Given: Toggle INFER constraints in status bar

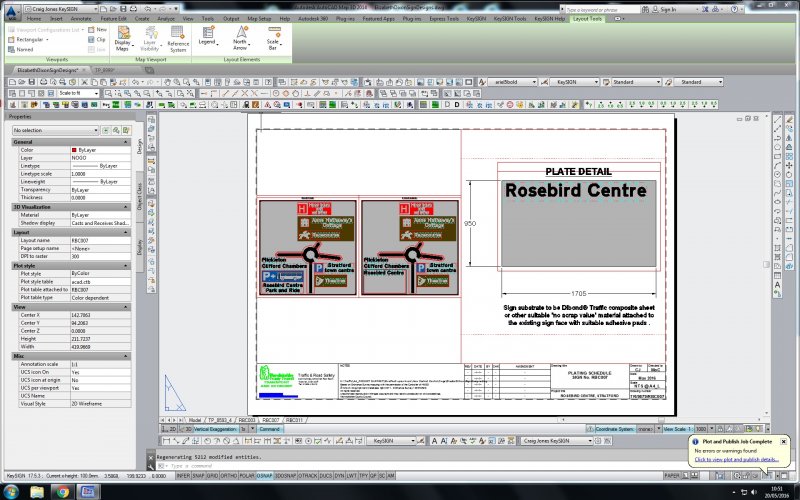Looking at the screenshot, I should (x=183, y=476).
